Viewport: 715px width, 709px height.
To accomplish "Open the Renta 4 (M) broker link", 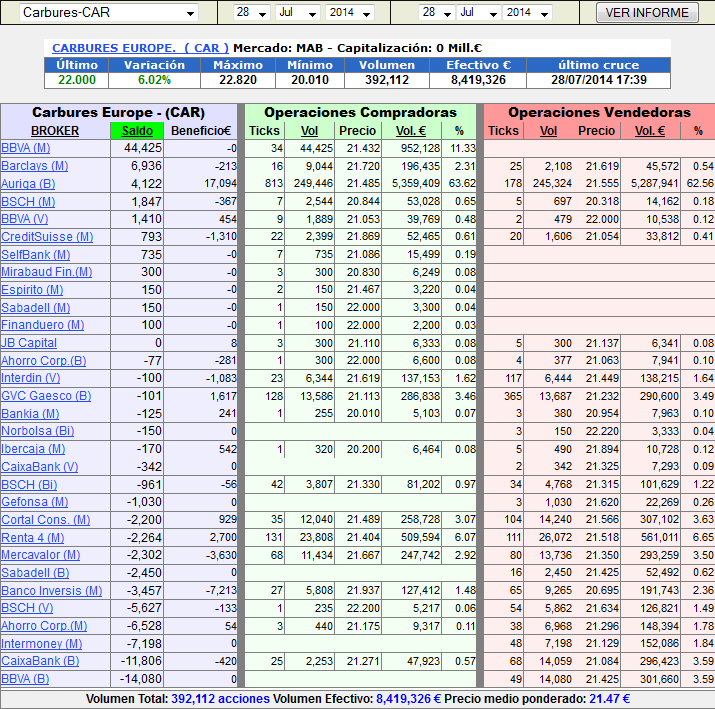I will 33,537.
